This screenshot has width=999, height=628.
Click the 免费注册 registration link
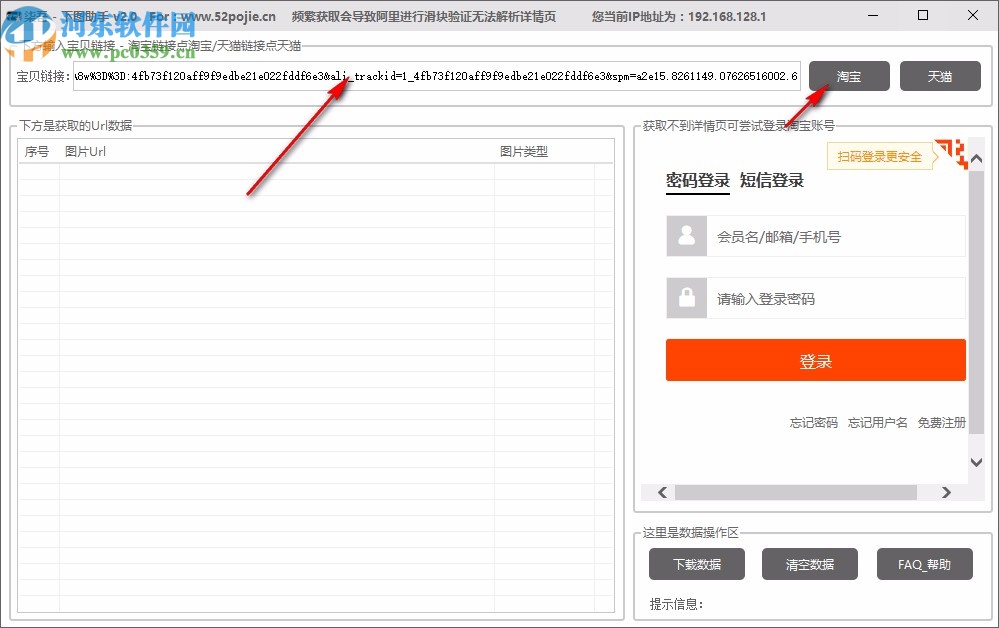(941, 423)
